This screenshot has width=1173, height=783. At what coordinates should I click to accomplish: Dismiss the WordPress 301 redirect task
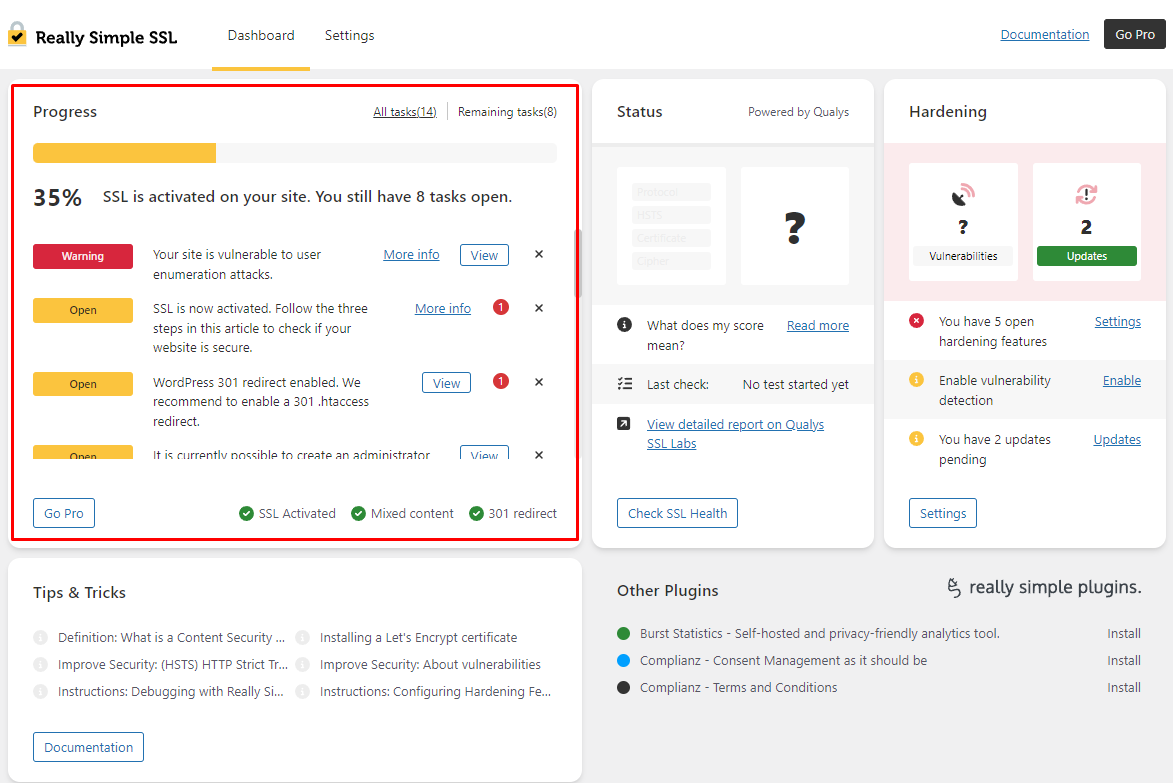click(x=539, y=382)
